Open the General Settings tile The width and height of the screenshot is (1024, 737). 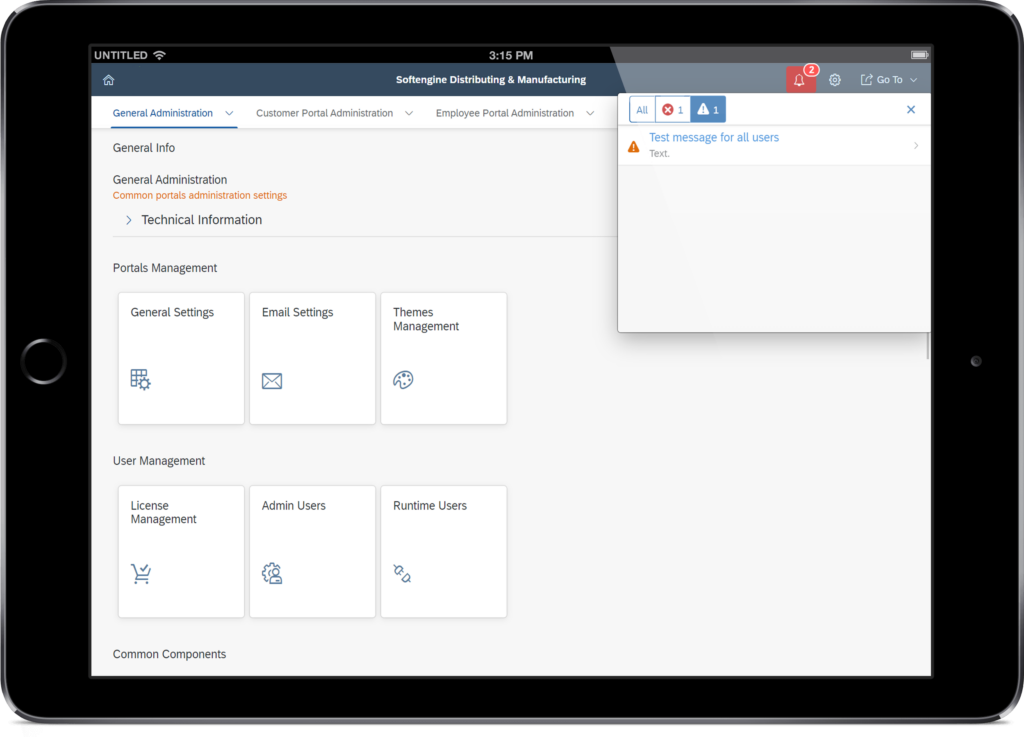click(x=182, y=358)
